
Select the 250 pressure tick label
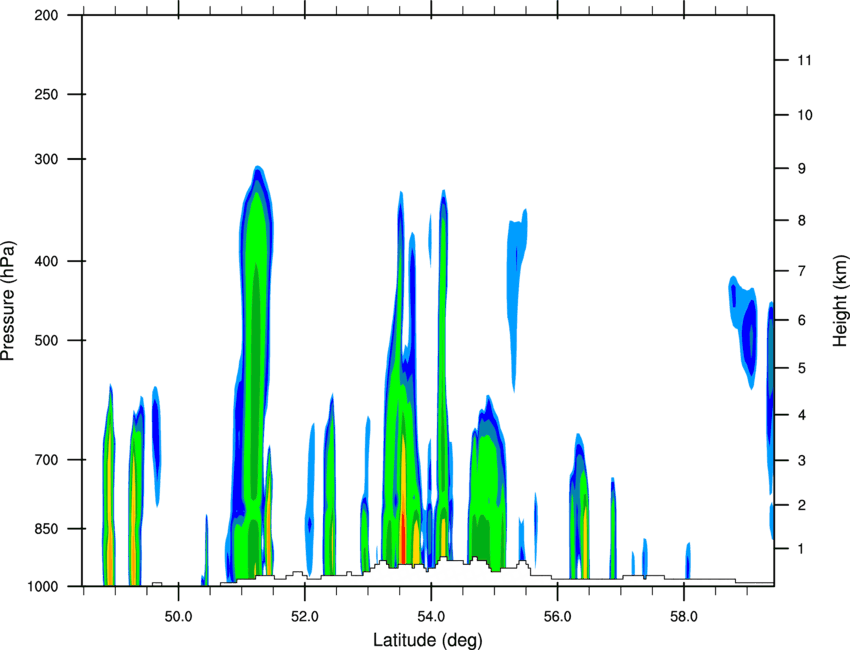point(46,94)
